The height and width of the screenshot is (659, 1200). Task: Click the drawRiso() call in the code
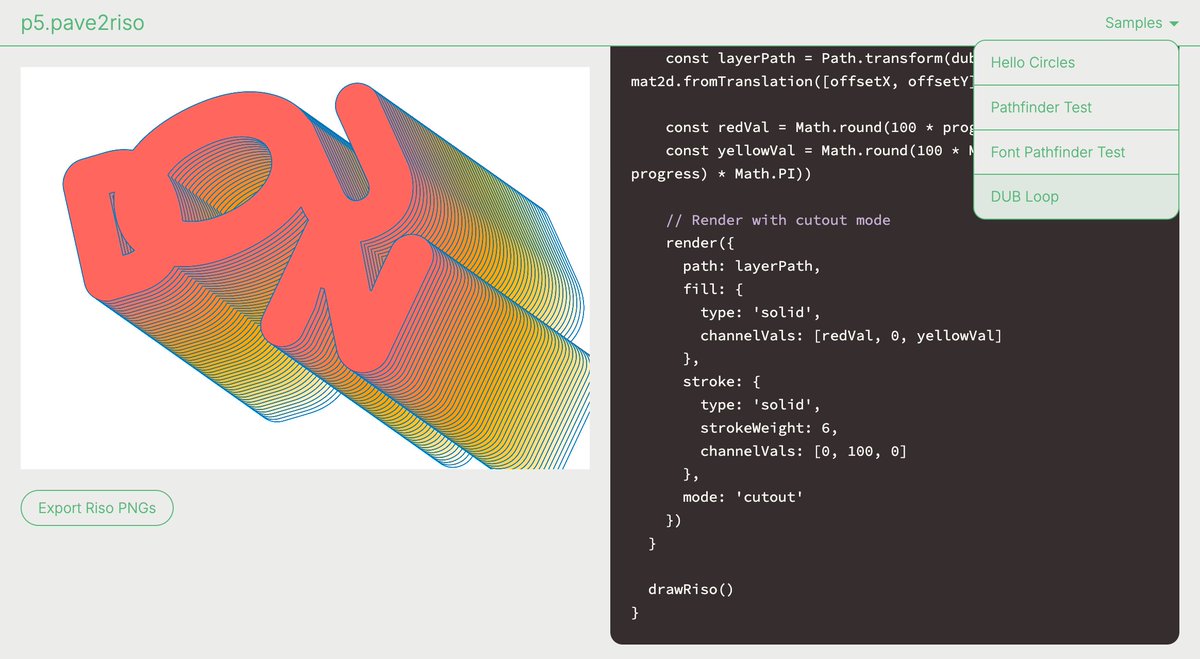click(690, 589)
